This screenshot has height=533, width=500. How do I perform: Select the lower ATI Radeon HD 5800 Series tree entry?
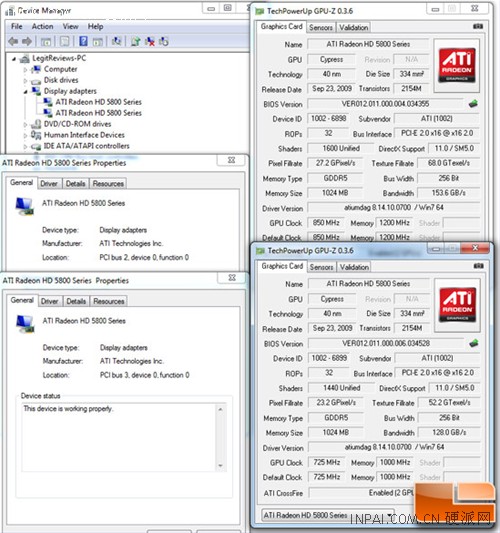[99, 113]
